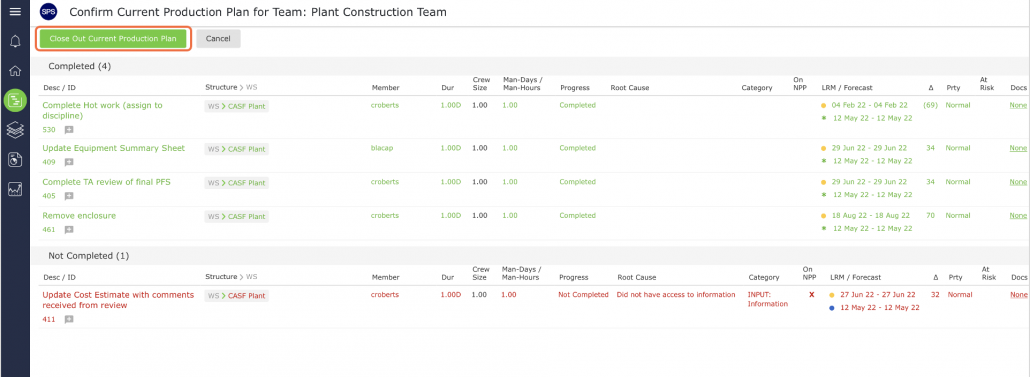Click Not Completed progress status

pos(583,295)
